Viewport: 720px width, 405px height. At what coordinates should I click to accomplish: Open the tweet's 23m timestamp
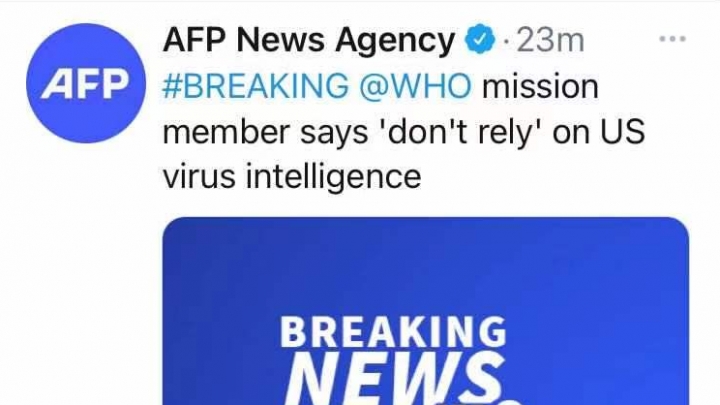click(550, 40)
